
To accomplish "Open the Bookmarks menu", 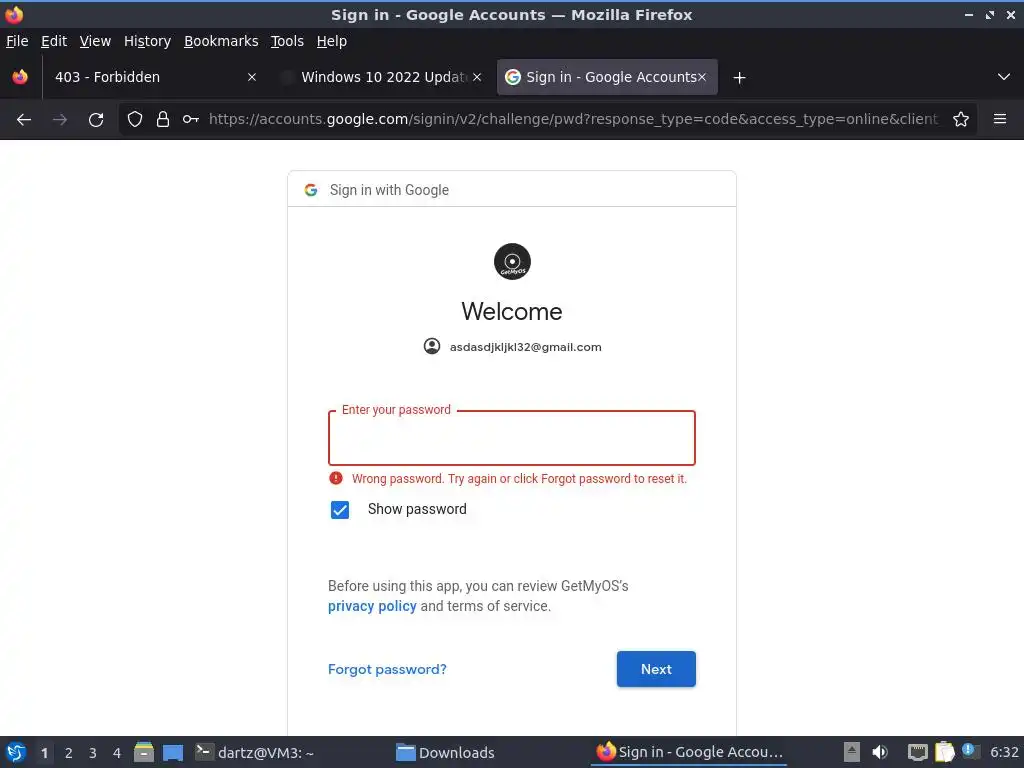I will (x=221, y=41).
